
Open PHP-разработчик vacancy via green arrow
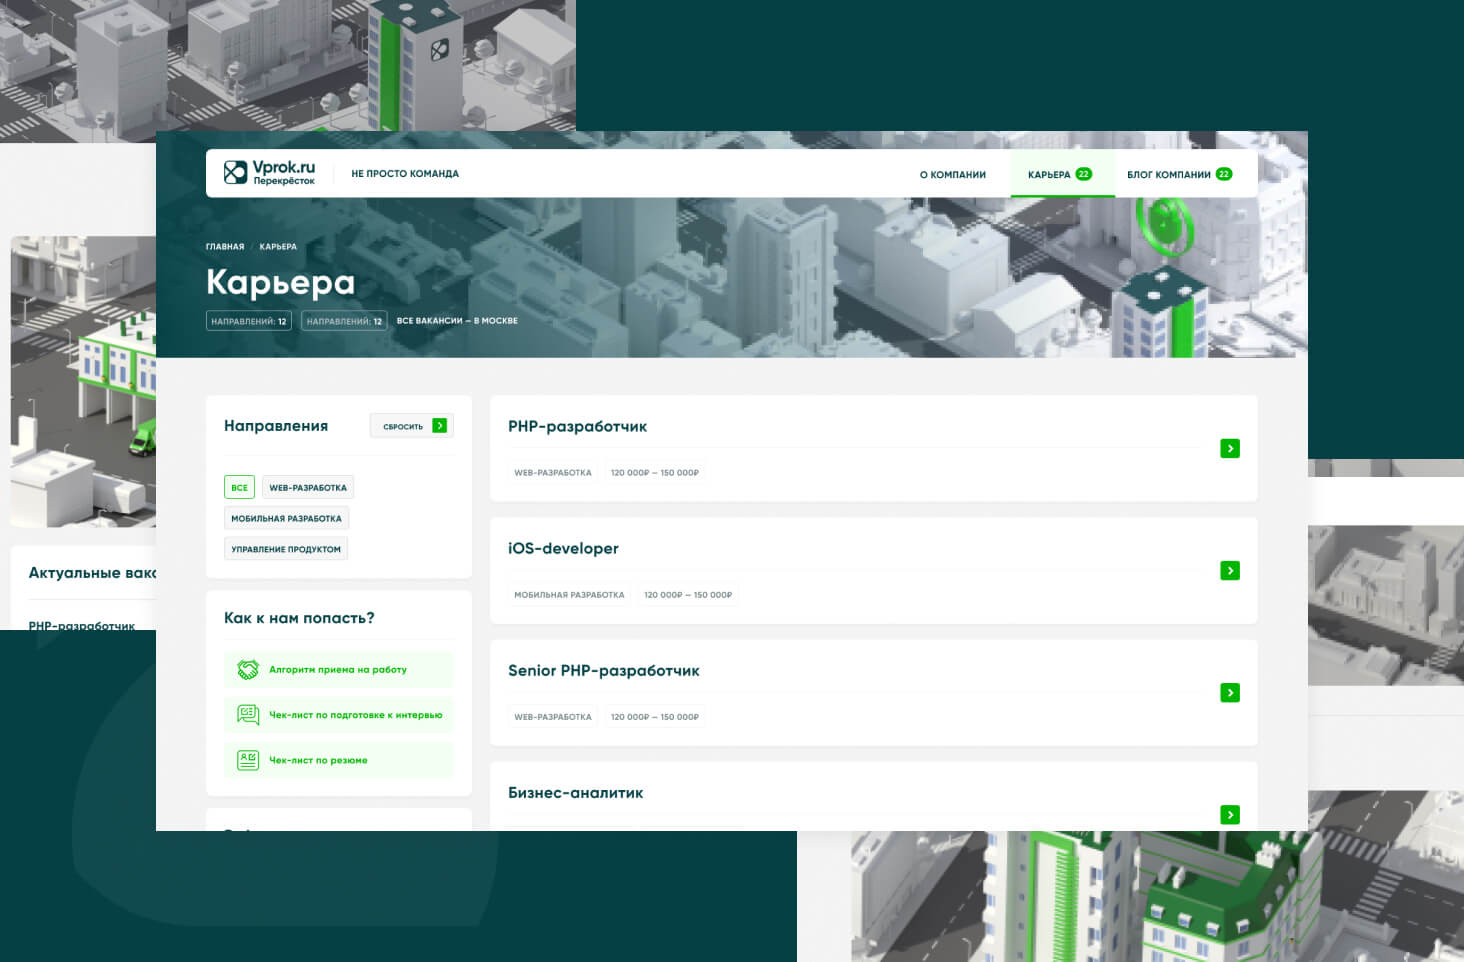pyautogui.click(x=1230, y=449)
